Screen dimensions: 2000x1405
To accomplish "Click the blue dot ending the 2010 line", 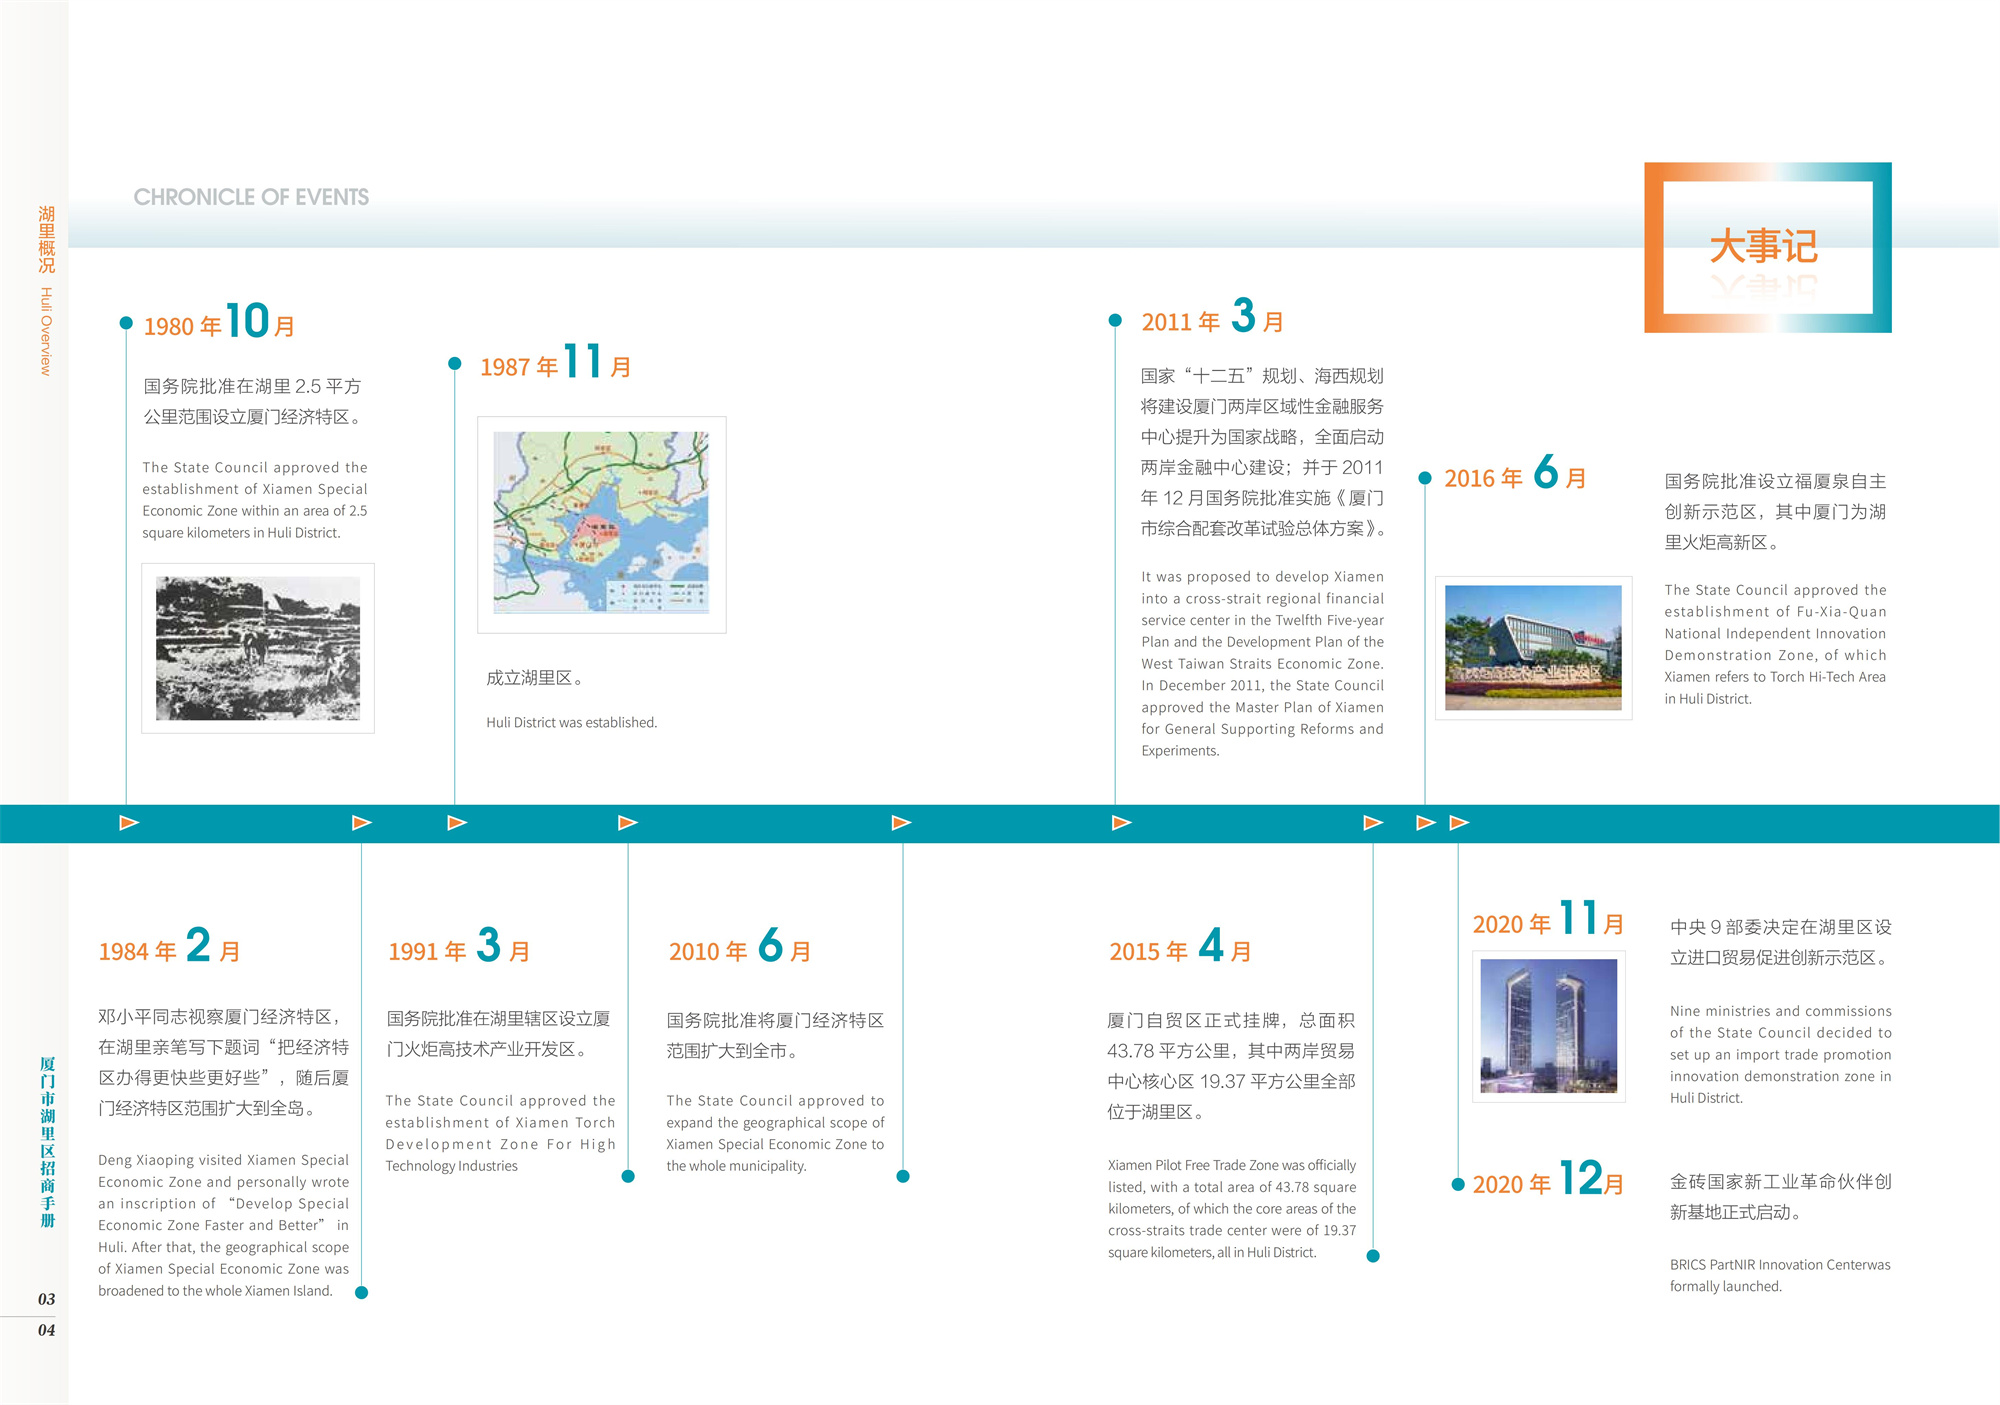I will pyautogui.click(x=903, y=1176).
